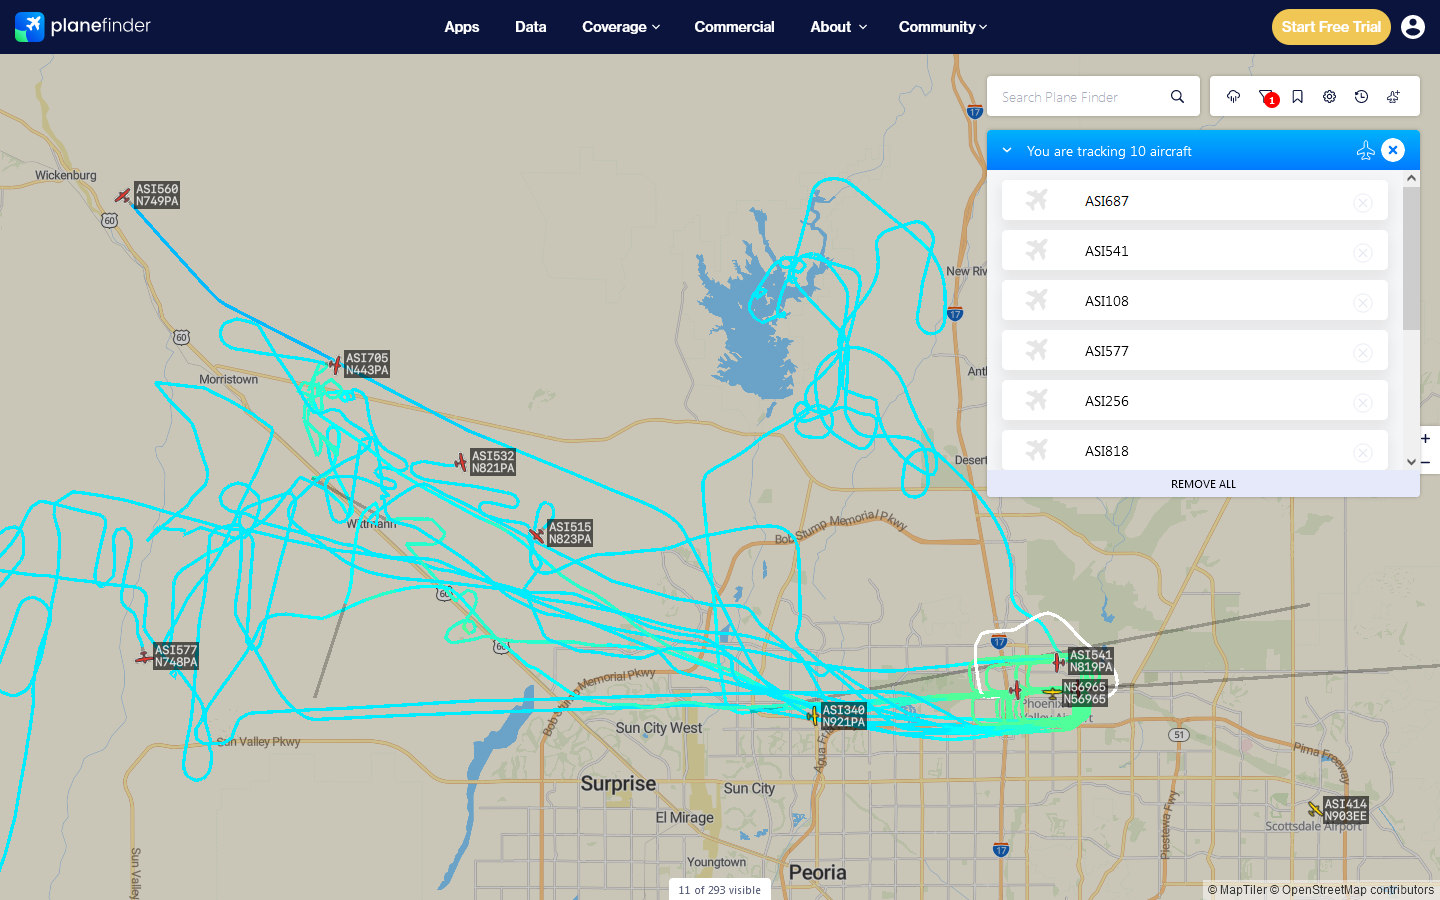The width and height of the screenshot is (1440, 900).
Task: Select aircraft ASI414 N903EE near Scottsdale
Action: [x=1314, y=809]
